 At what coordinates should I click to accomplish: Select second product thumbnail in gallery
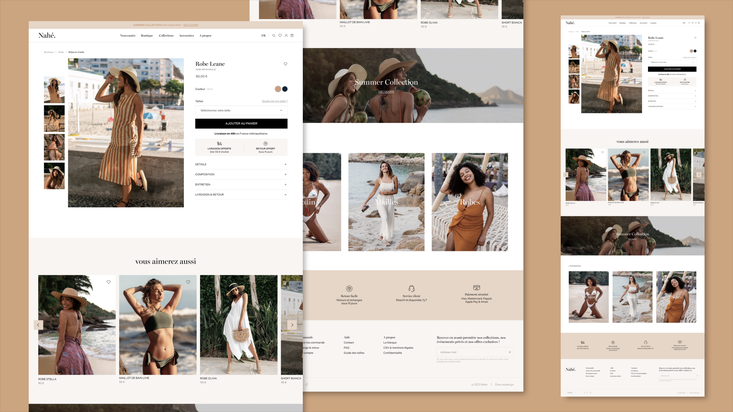click(54, 118)
